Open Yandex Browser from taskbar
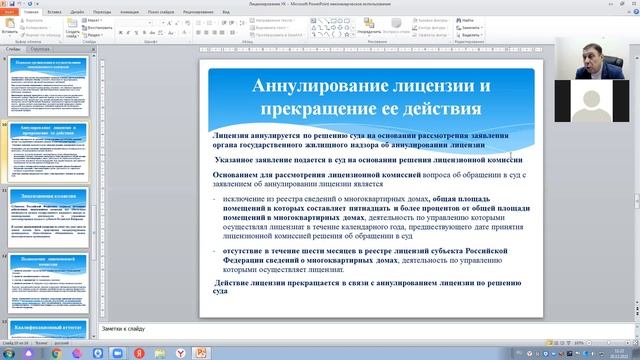640x360 pixels. (x=180, y=353)
